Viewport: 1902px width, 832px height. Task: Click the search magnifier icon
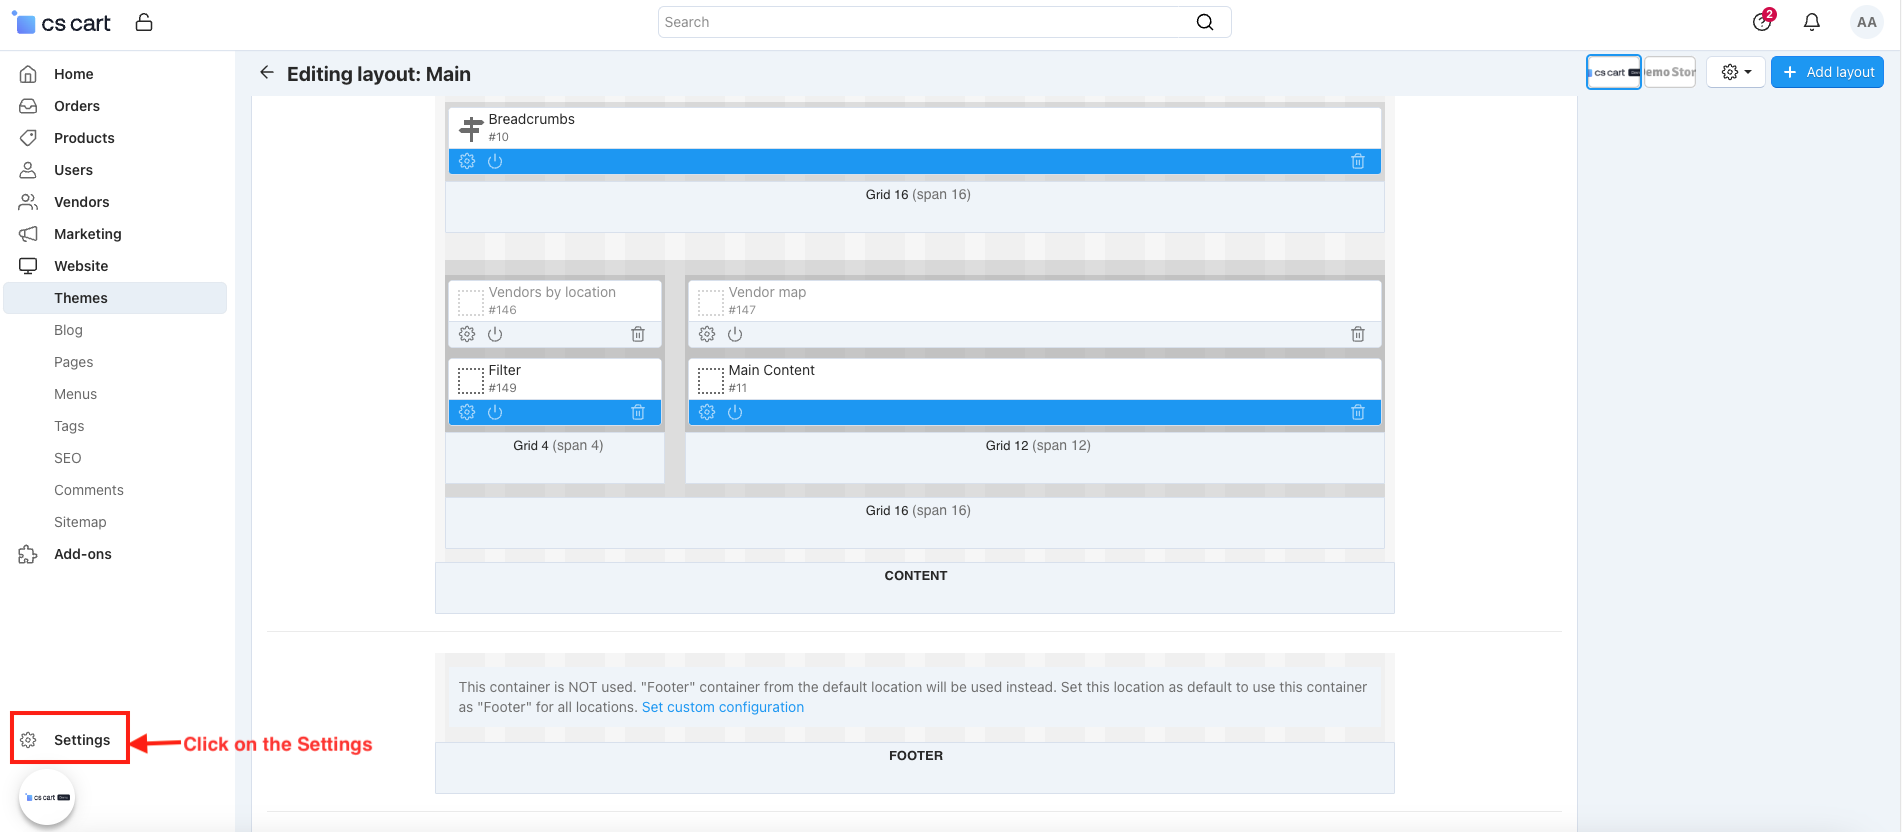pyautogui.click(x=1205, y=22)
